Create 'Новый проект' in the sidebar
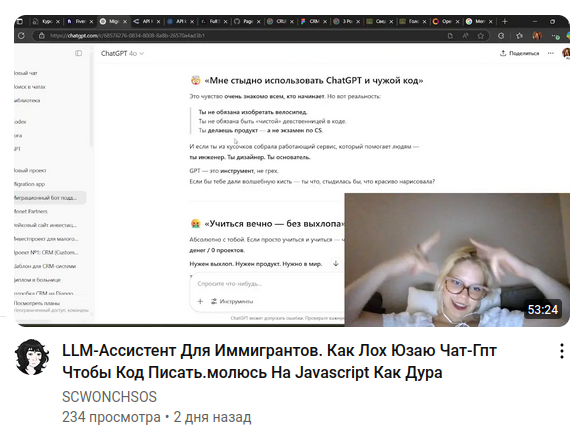This screenshot has height=428, width=575. click(x=30, y=170)
